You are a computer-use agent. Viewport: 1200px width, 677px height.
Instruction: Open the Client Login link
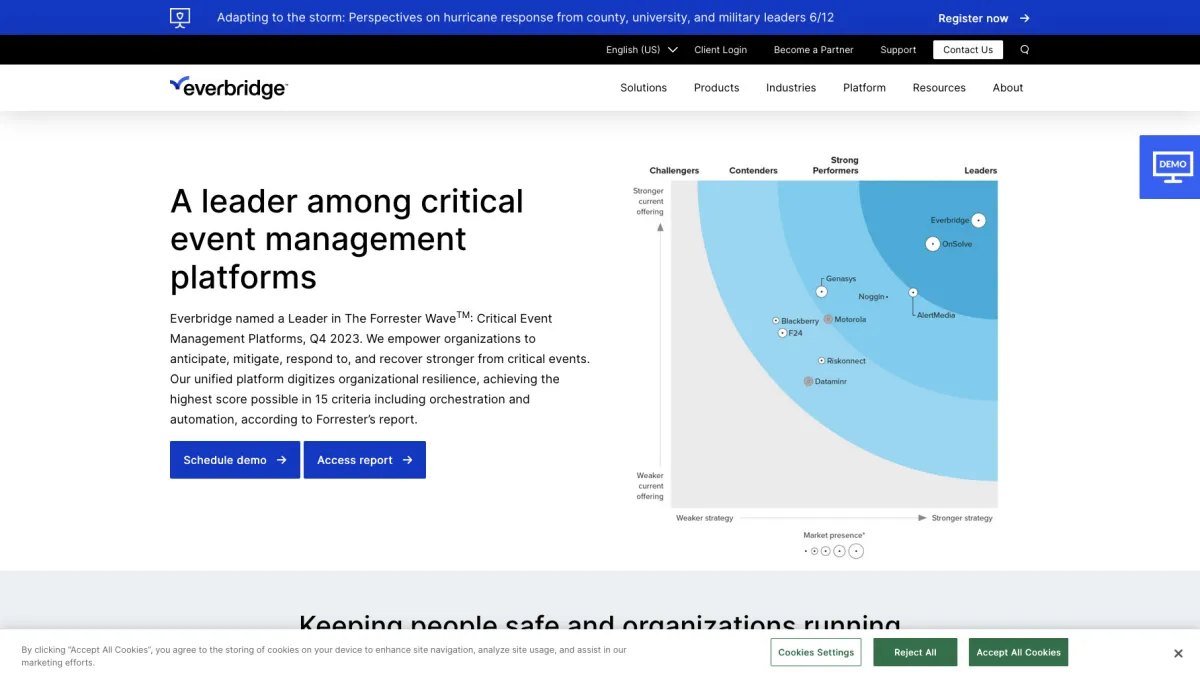721,50
